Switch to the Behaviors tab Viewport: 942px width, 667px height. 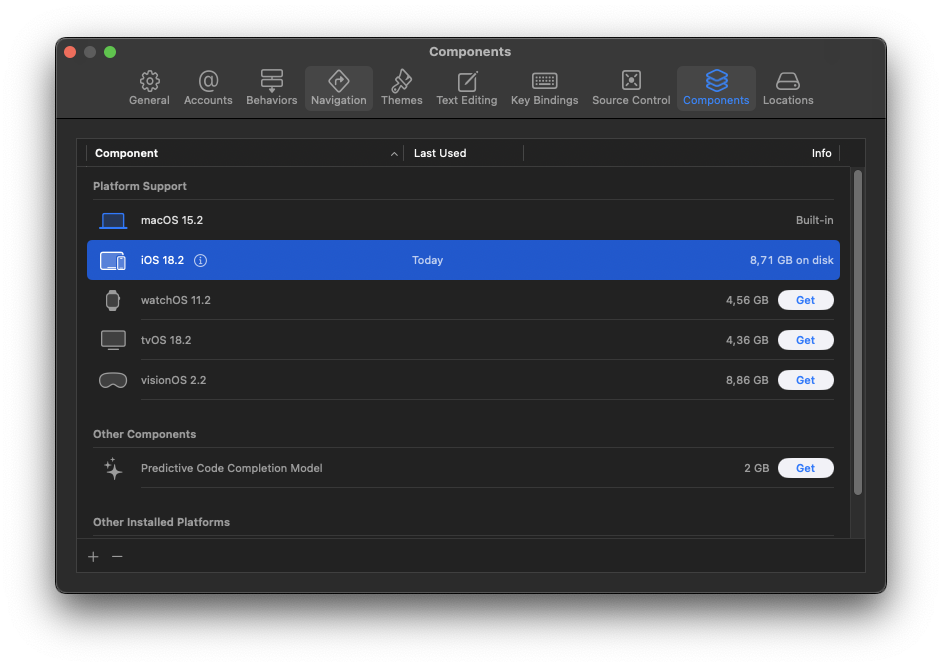272,88
